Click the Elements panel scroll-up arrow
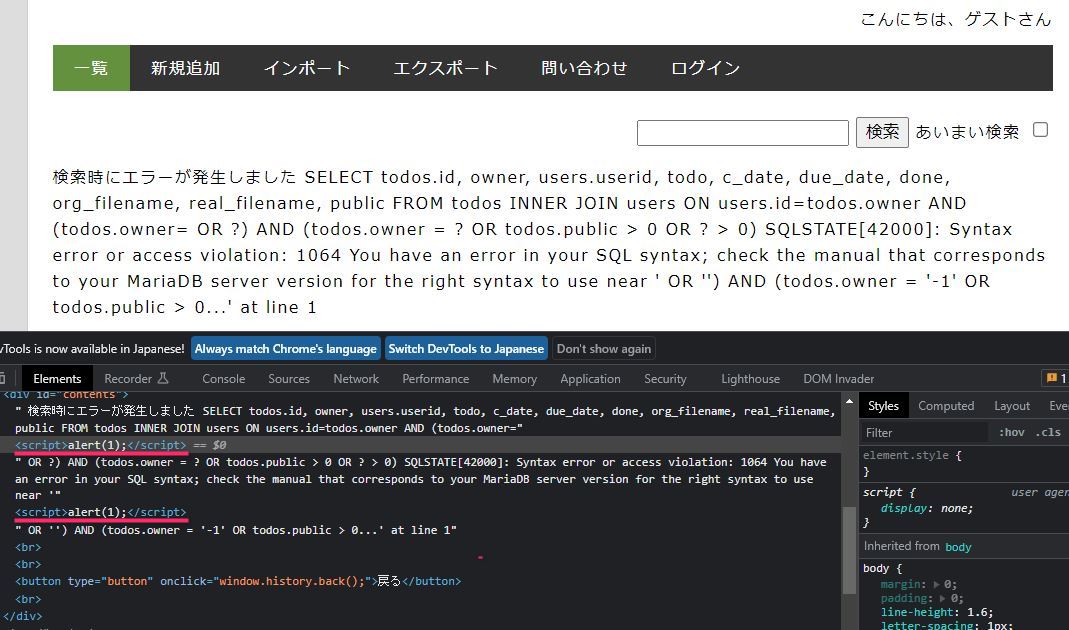The height and width of the screenshot is (630, 1069). click(849, 401)
